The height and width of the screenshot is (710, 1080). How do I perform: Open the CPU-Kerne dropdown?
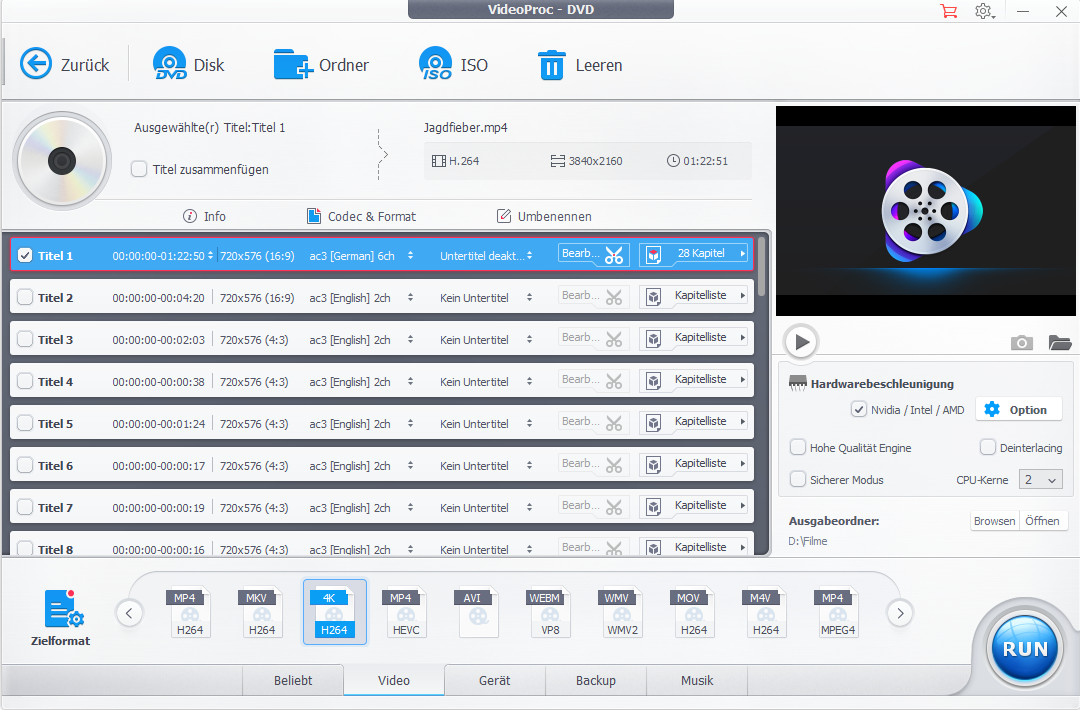pos(1040,479)
